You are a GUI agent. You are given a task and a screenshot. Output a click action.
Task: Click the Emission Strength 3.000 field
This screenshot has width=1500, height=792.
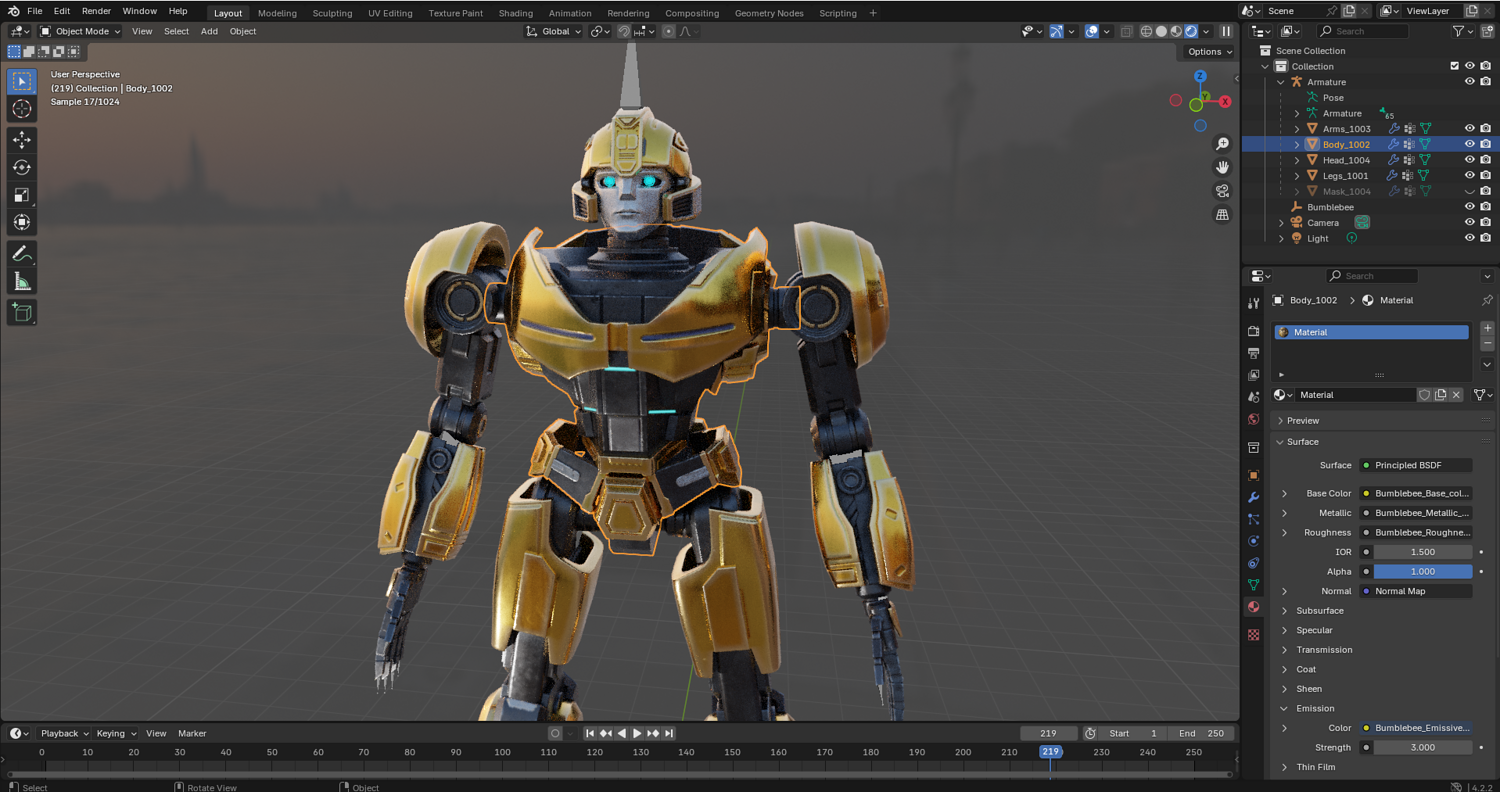coord(1422,748)
